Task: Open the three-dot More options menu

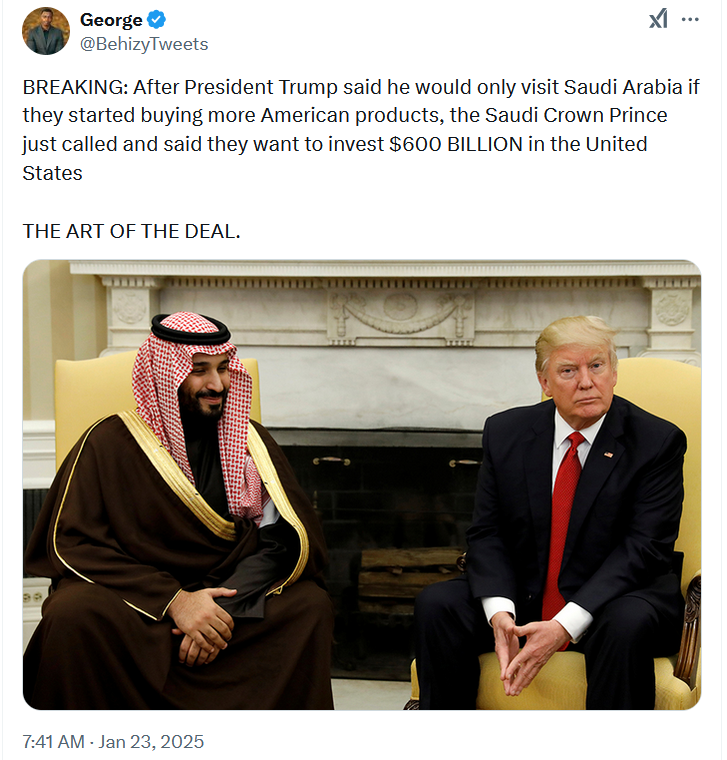Action: pos(690,19)
